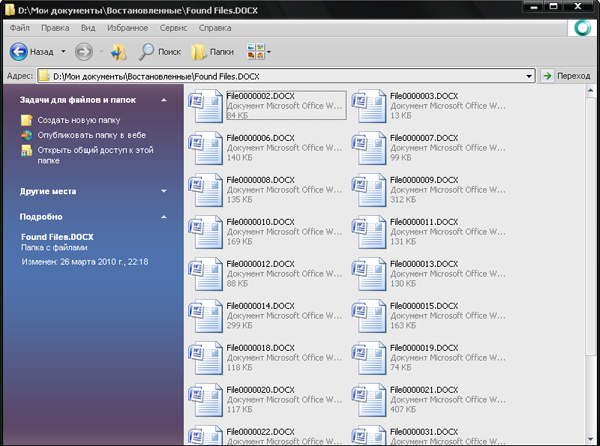Click 'Создать новую папку' link
Viewport: 600px width, 446px height.
(x=79, y=120)
